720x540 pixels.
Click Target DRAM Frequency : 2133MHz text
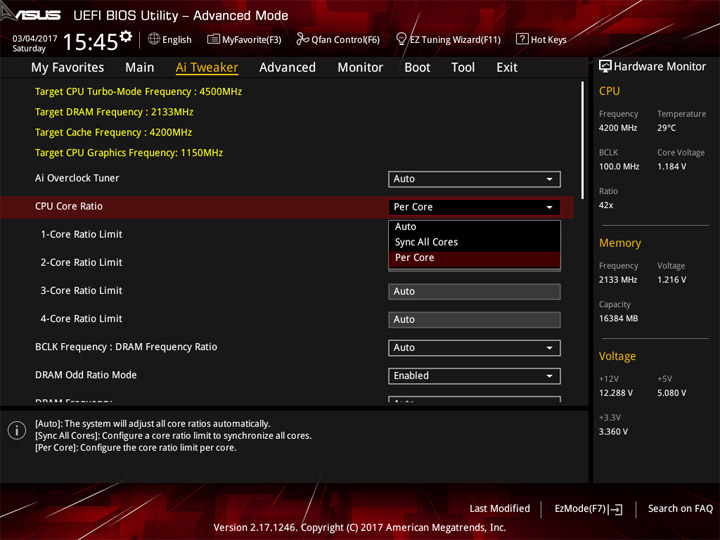click(x=114, y=112)
